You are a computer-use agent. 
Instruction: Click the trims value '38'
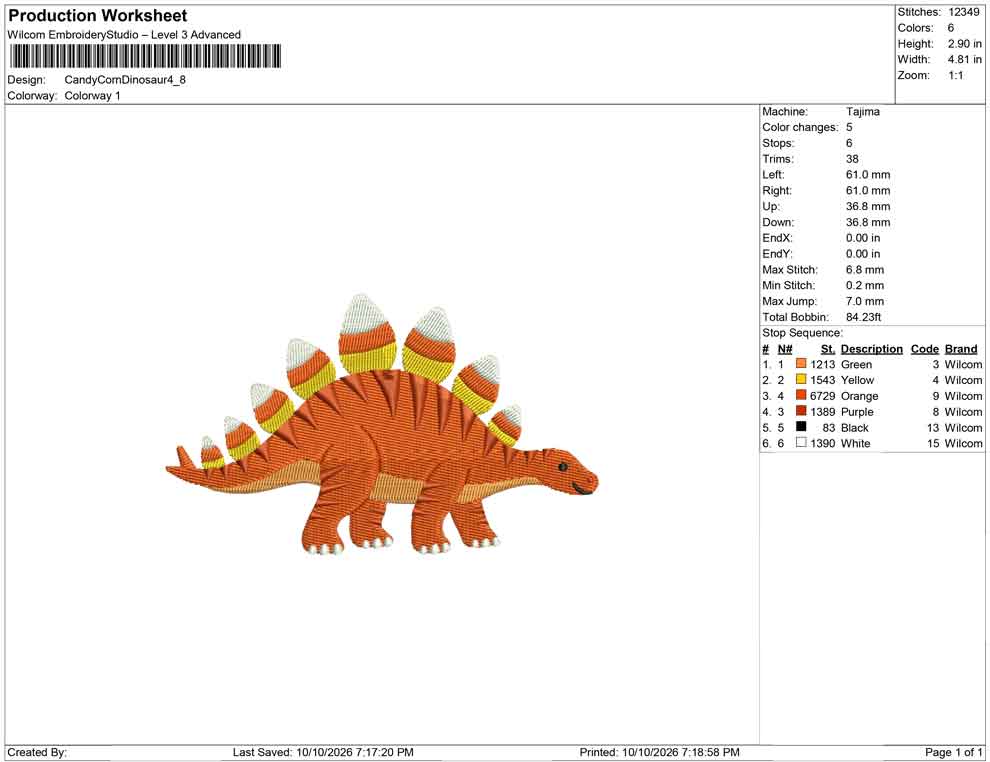tap(852, 159)
